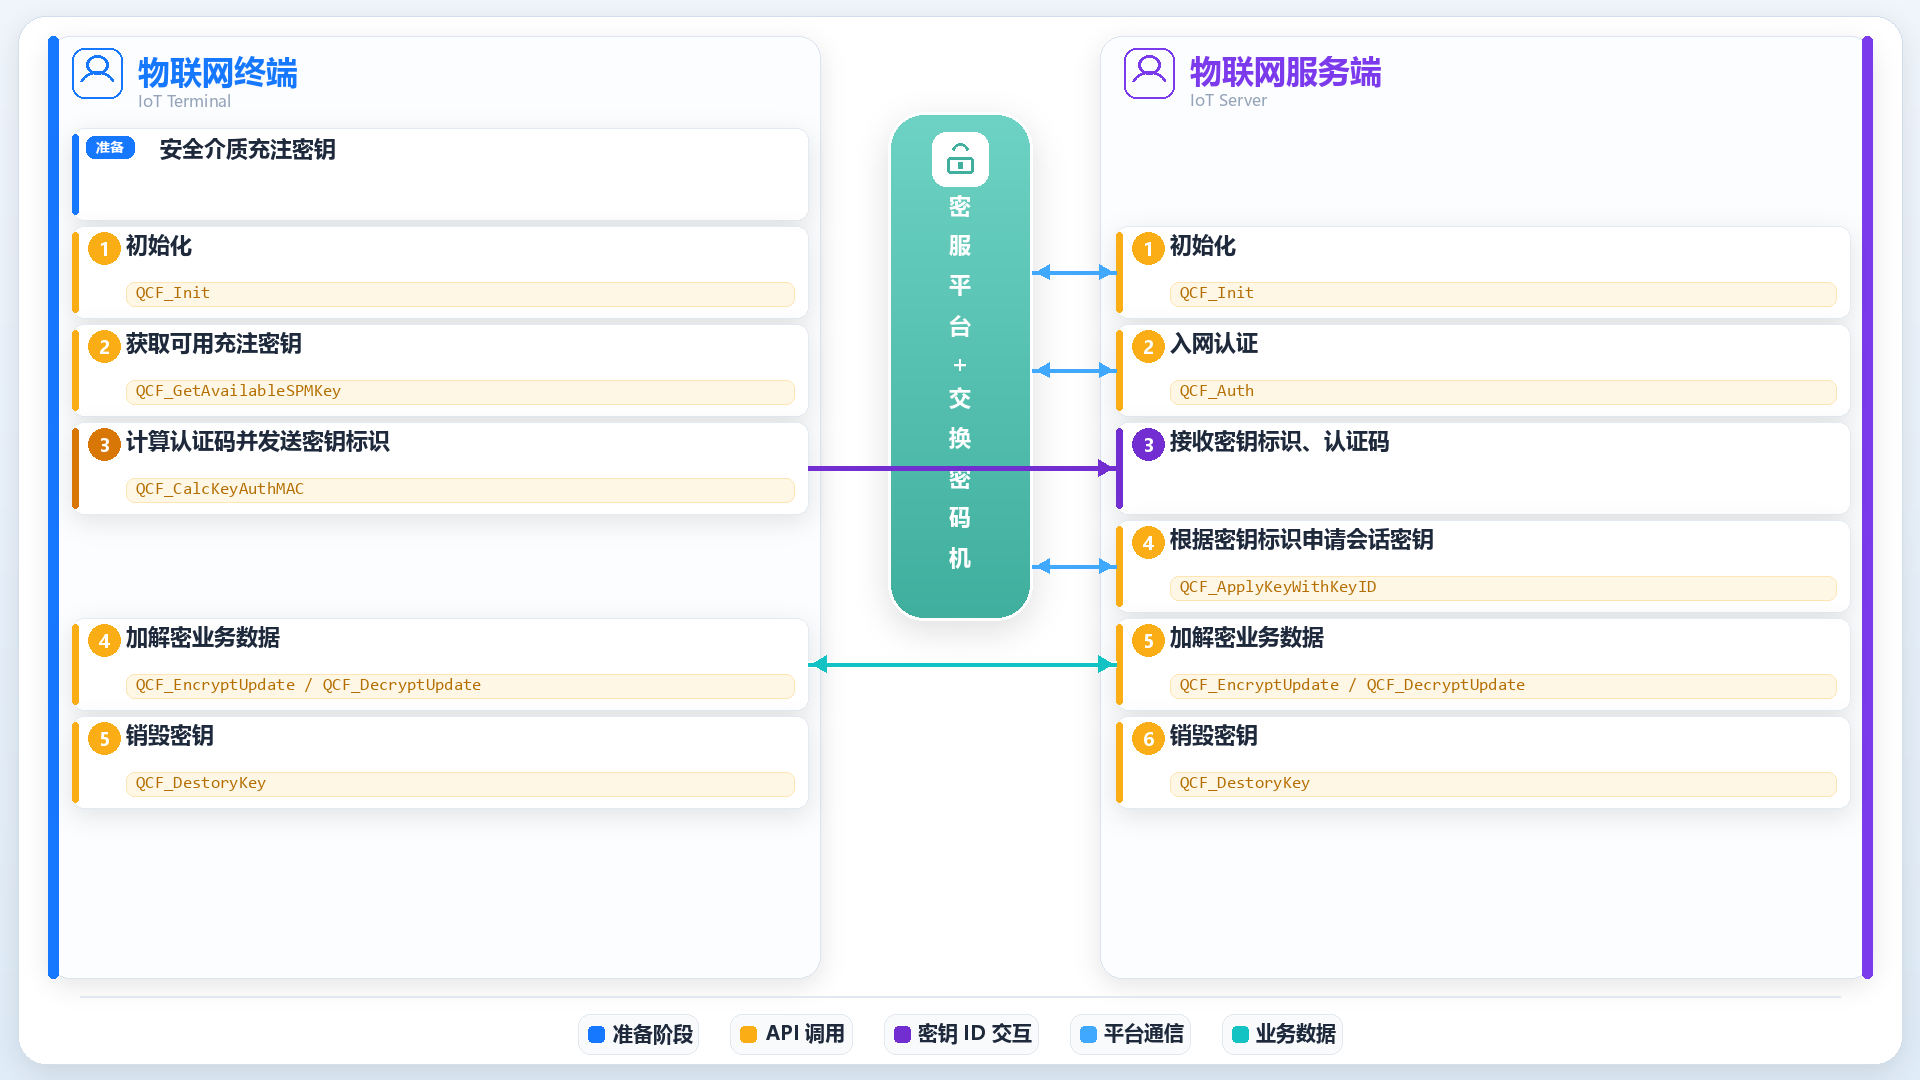Click terminal step 1 number badge for 初始化

[x=104, y=248]
